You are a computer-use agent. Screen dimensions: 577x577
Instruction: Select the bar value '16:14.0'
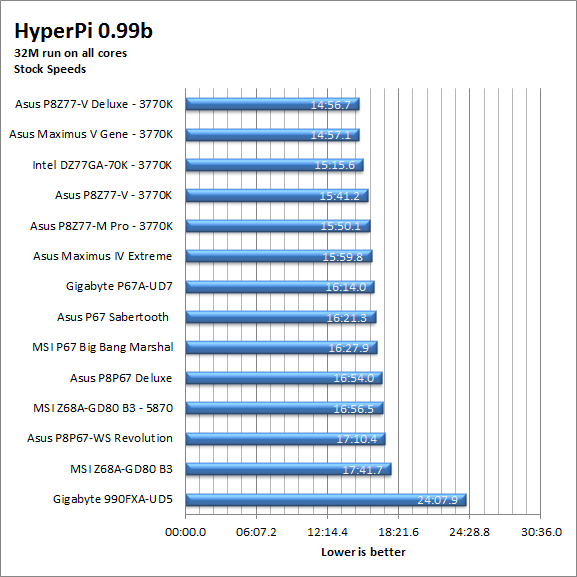346,287
